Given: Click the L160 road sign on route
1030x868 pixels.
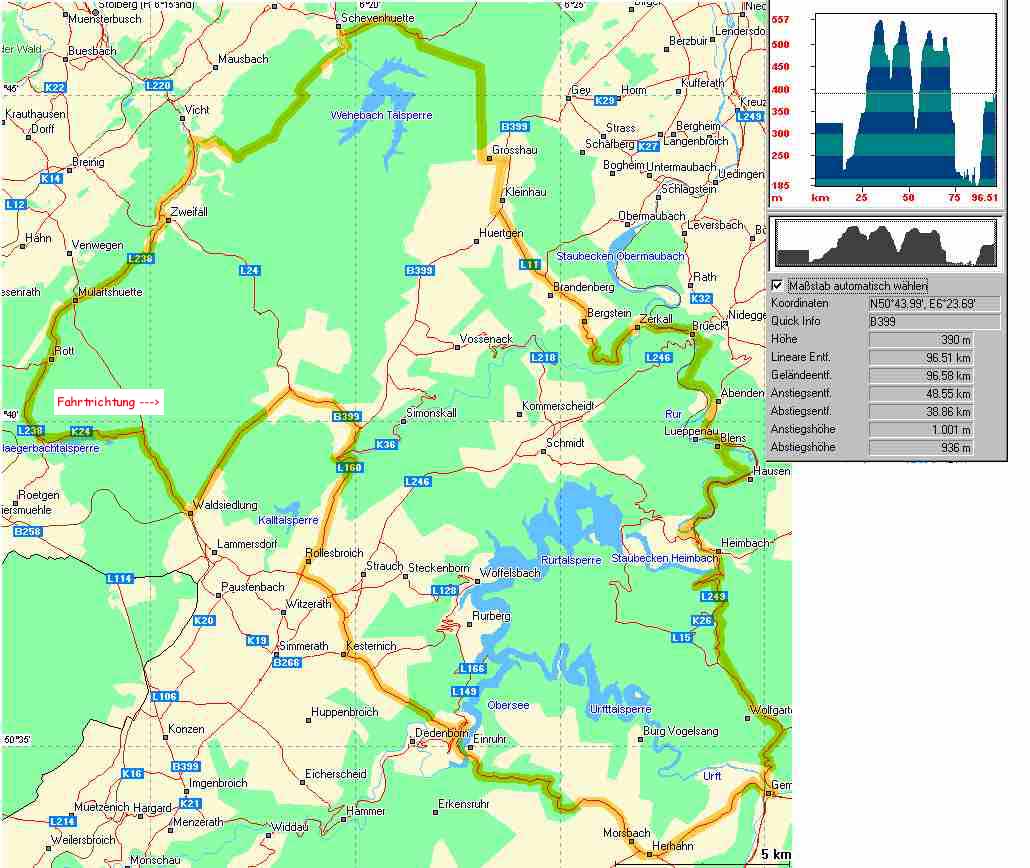Looking at the screenshot, I should pyautogui.click(x=348, y=468).
